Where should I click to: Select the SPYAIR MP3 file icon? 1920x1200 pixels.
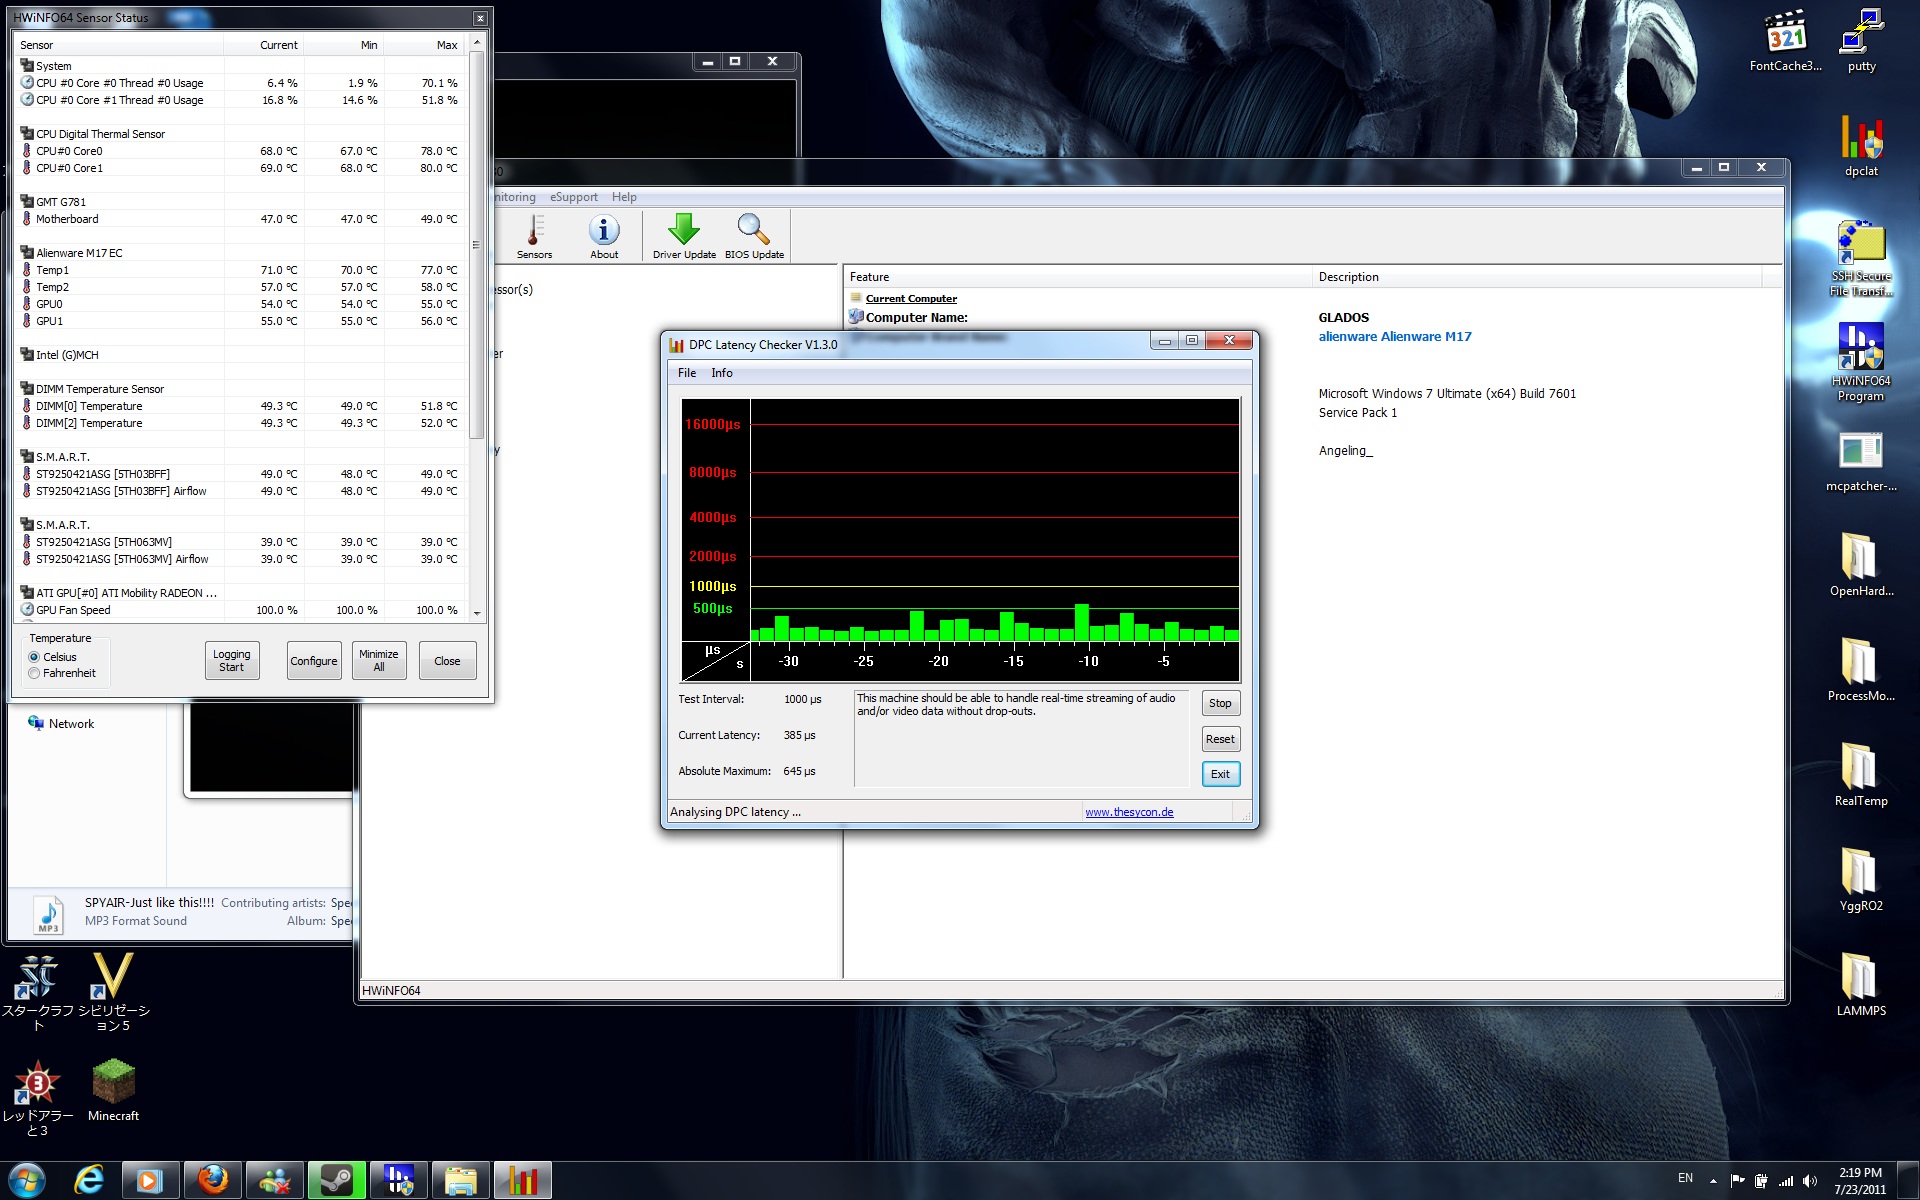click(x=48, y=914)
